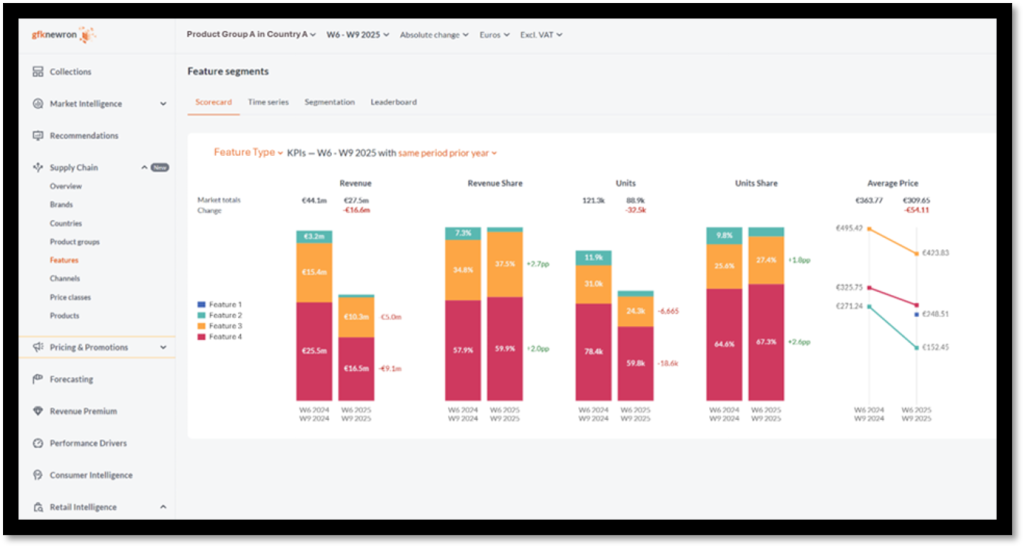Viewport: 1024px width, 547px height.
Task: Click the Supply Chain icon
Action: click(x=38, y=168)
